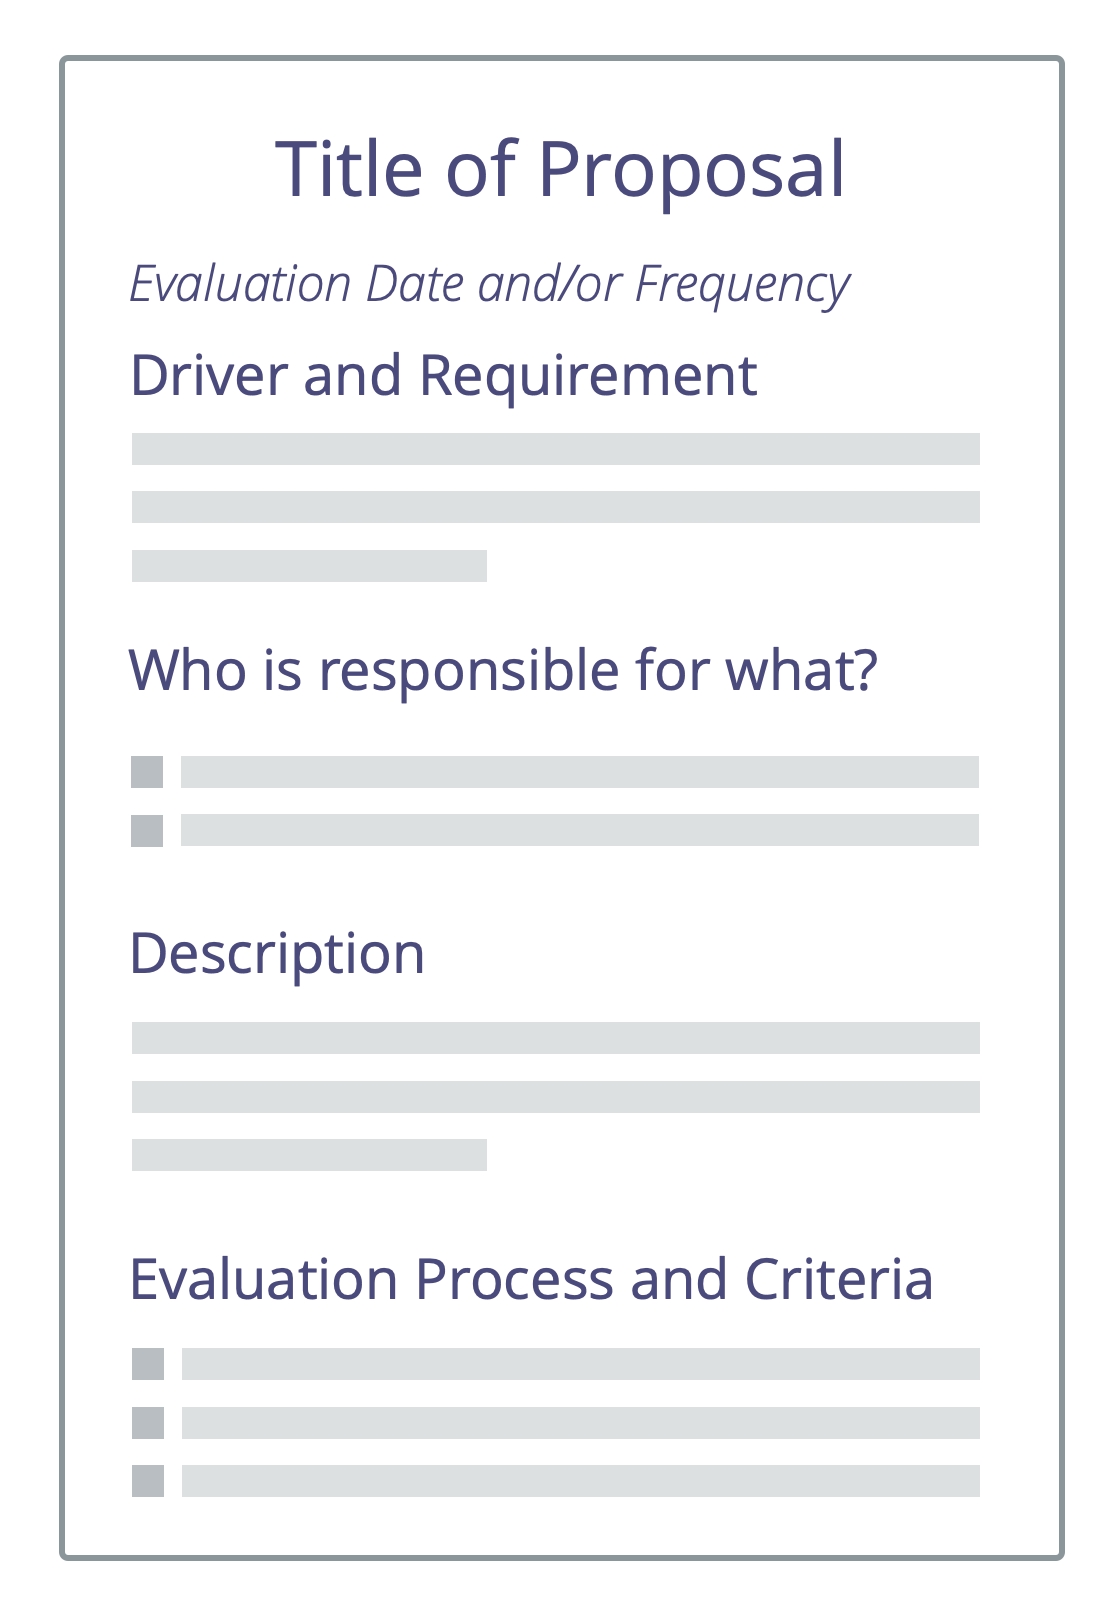Click first list line under Evaluation Process and Criteria
The height and width of the screenshot is (1600, 1120).
coord(580,1364)
